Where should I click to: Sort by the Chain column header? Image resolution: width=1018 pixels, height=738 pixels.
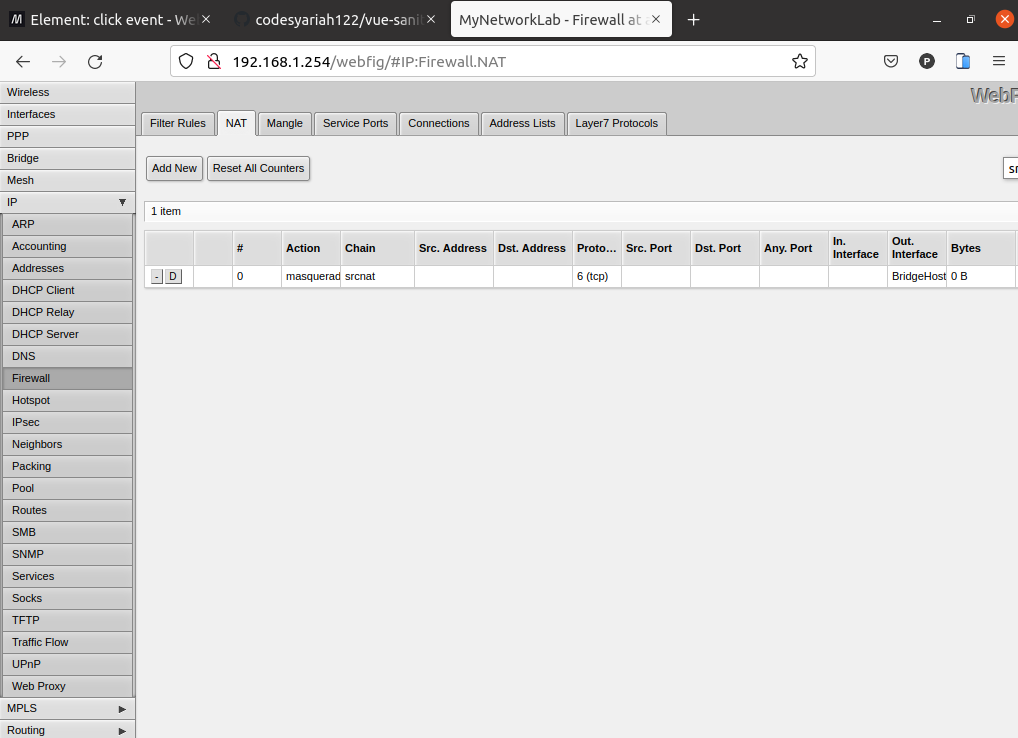377,249
